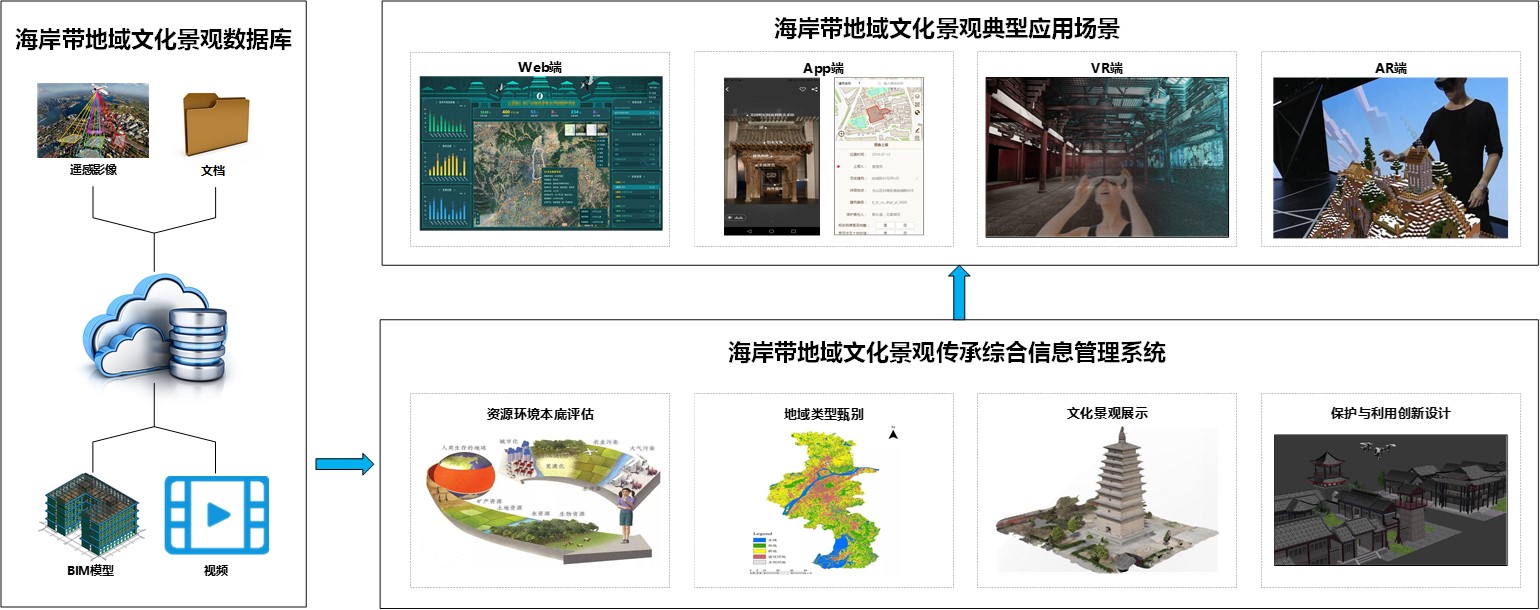Open the AR端 scene thumbnail
The height and width of the screenshot is (610, 1540).
click(1390, 157)
